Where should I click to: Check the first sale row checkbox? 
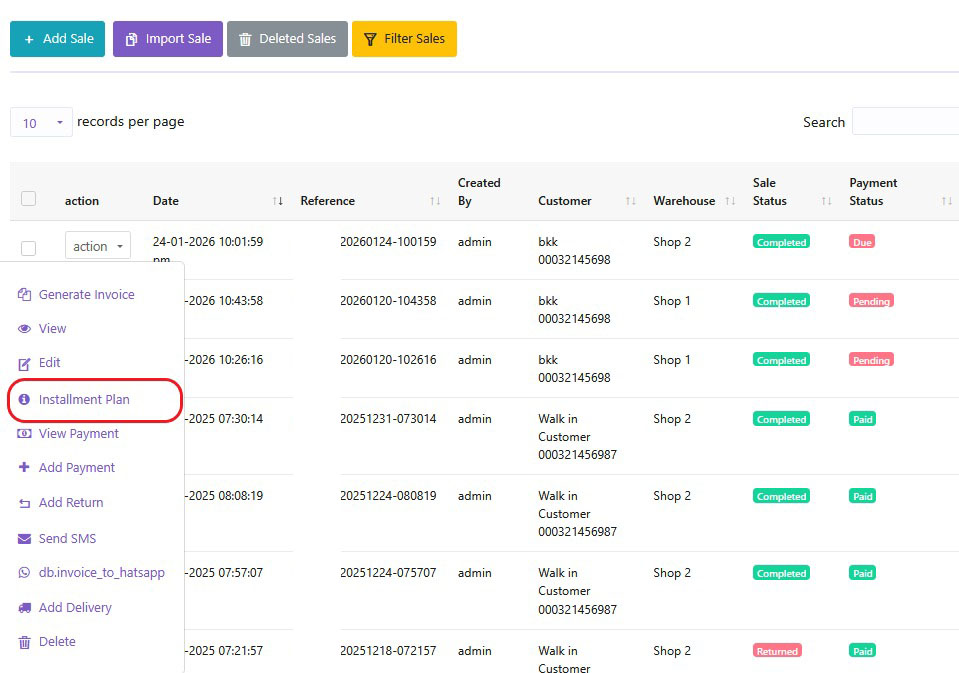click(28, 248)
